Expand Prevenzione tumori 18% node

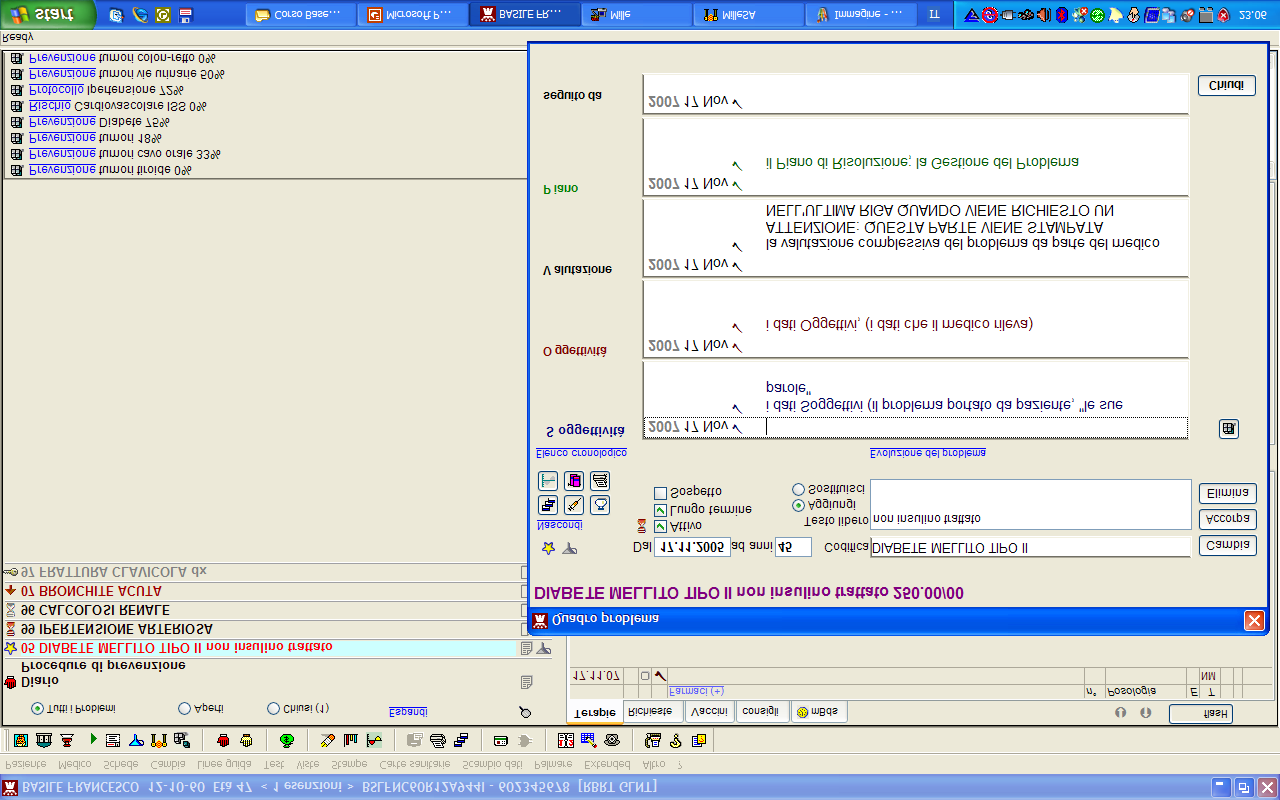[x=16, y=138]
